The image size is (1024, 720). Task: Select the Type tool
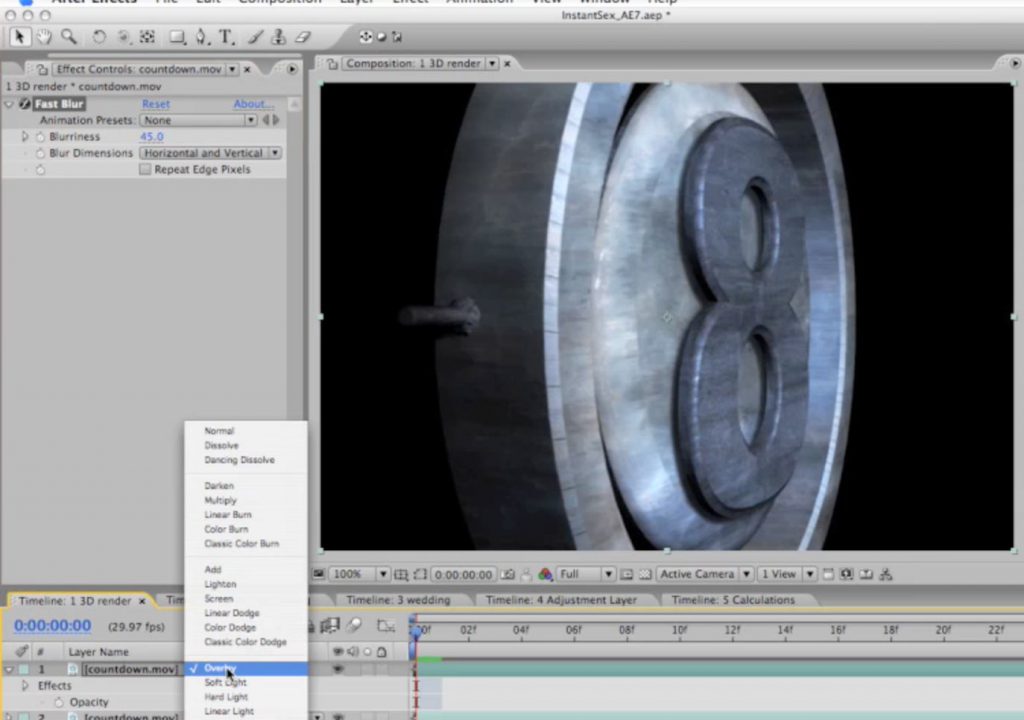pyautogui.click(x=226, y=37)
